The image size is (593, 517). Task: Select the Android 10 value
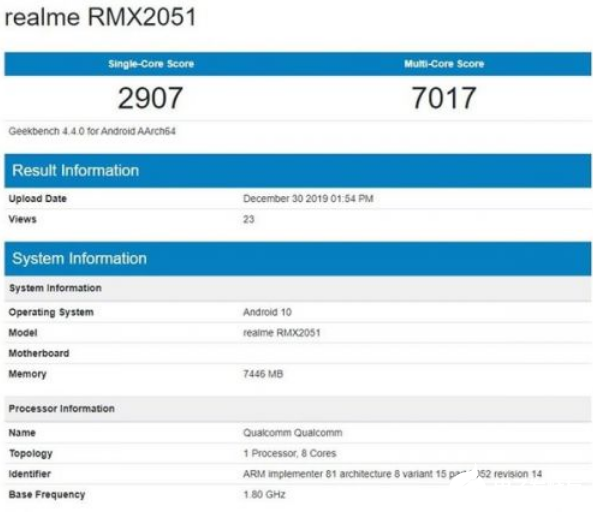click(x=267, y=312)
